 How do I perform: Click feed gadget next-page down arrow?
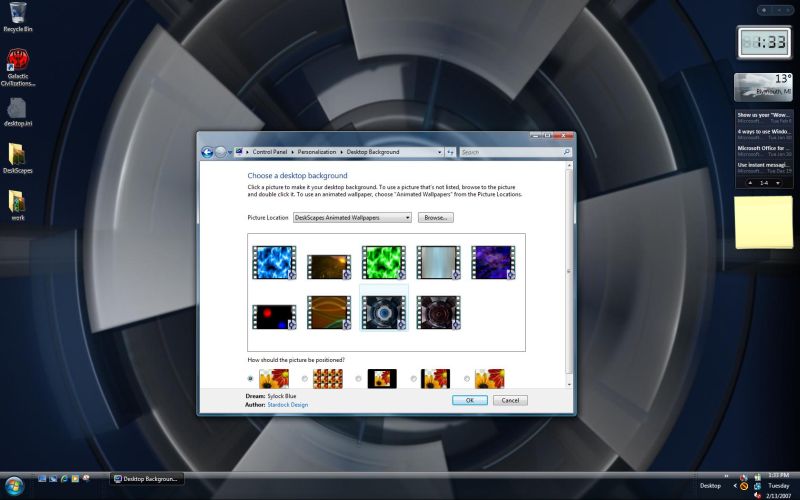[x=778, y=183]
